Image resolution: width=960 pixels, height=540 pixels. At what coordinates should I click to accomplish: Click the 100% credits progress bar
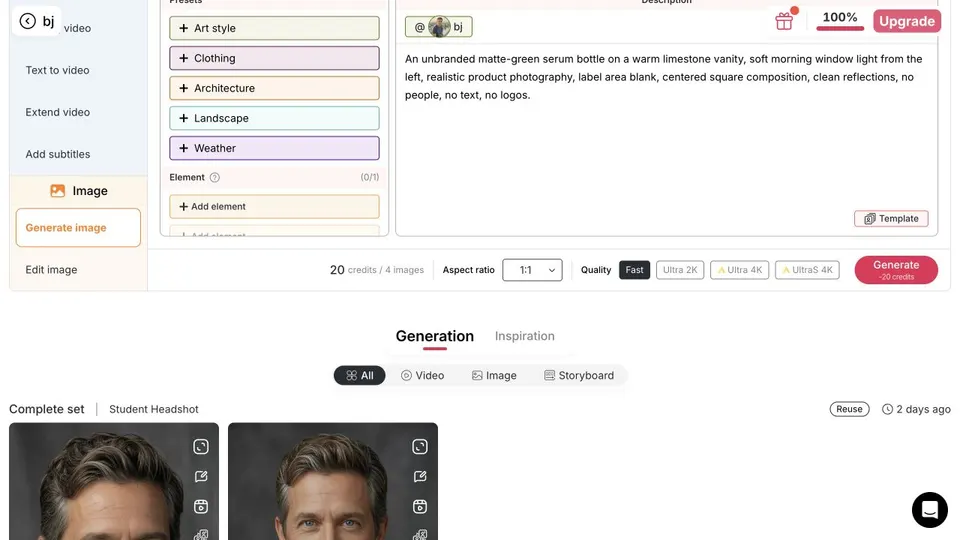click(x=840, y=28)
